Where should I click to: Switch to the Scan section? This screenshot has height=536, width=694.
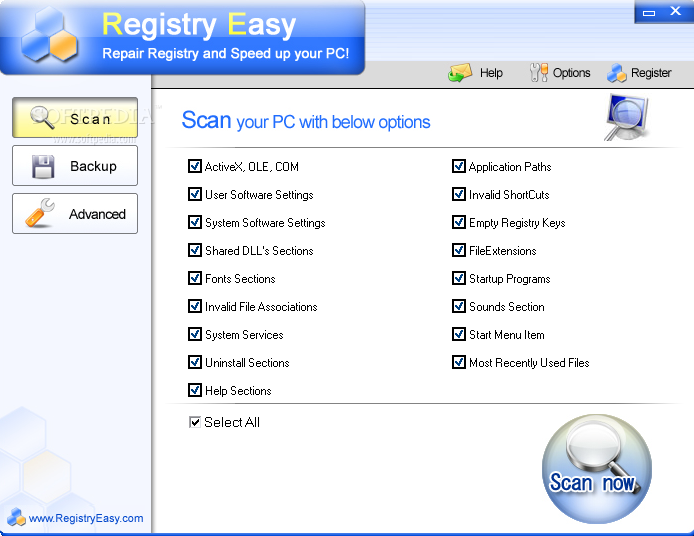(x=75, y=118)
